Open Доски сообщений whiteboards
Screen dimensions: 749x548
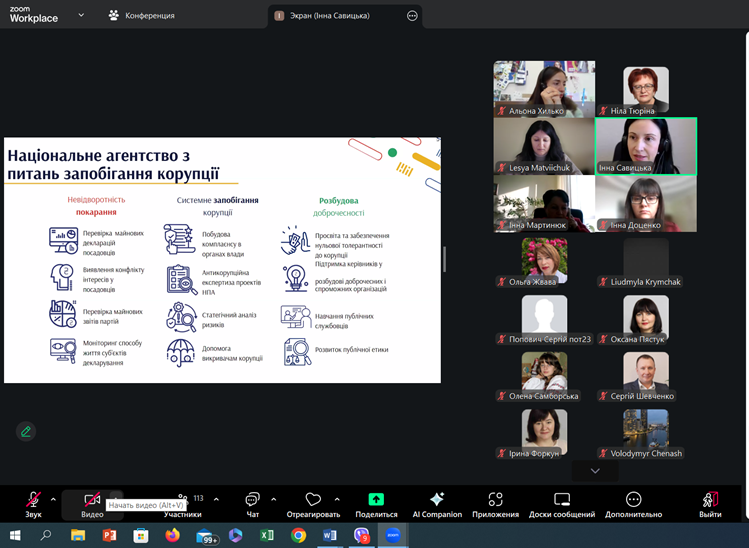(562, 501)
